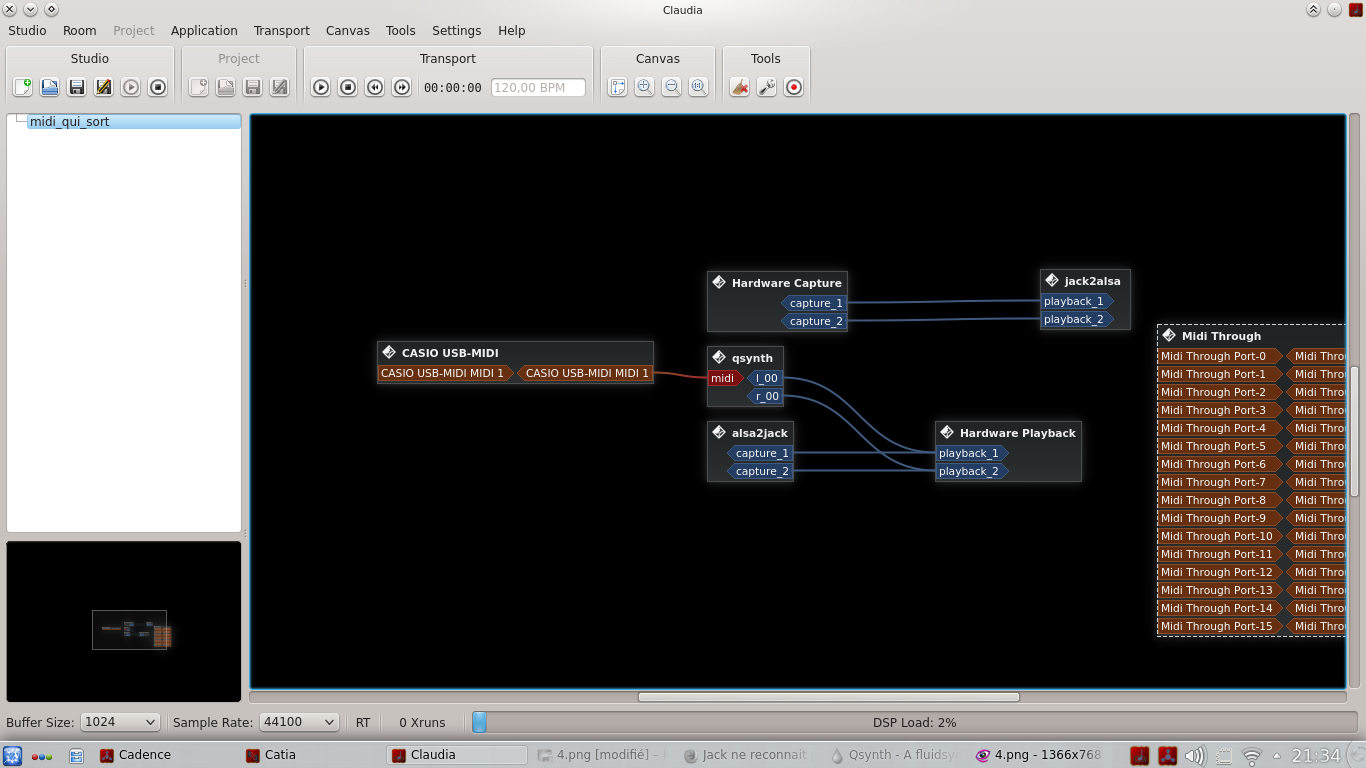
Task: Open the Sample Rate dropdown
Action: point(299,722)
